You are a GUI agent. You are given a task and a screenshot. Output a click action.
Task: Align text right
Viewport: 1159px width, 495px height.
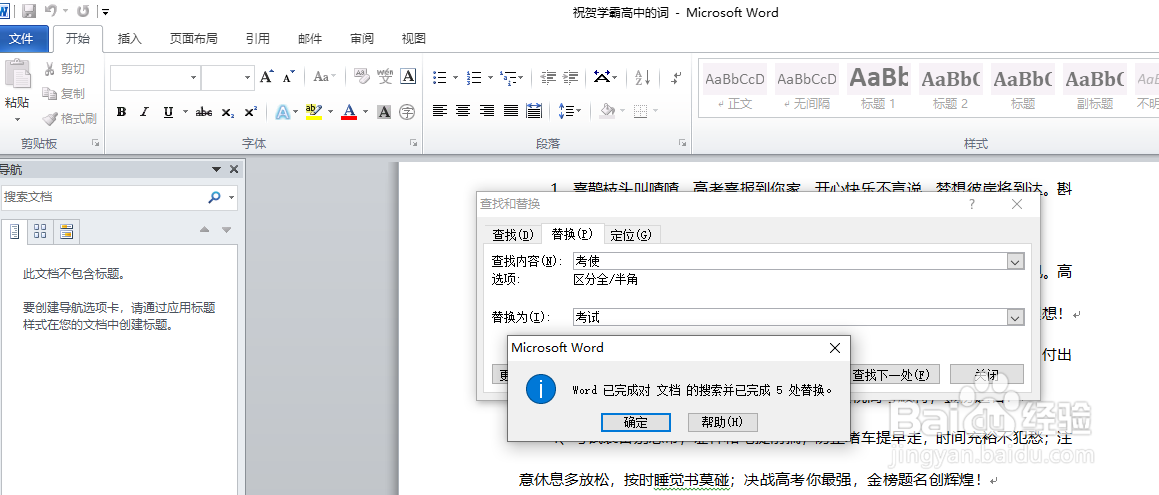coord(486,111)
